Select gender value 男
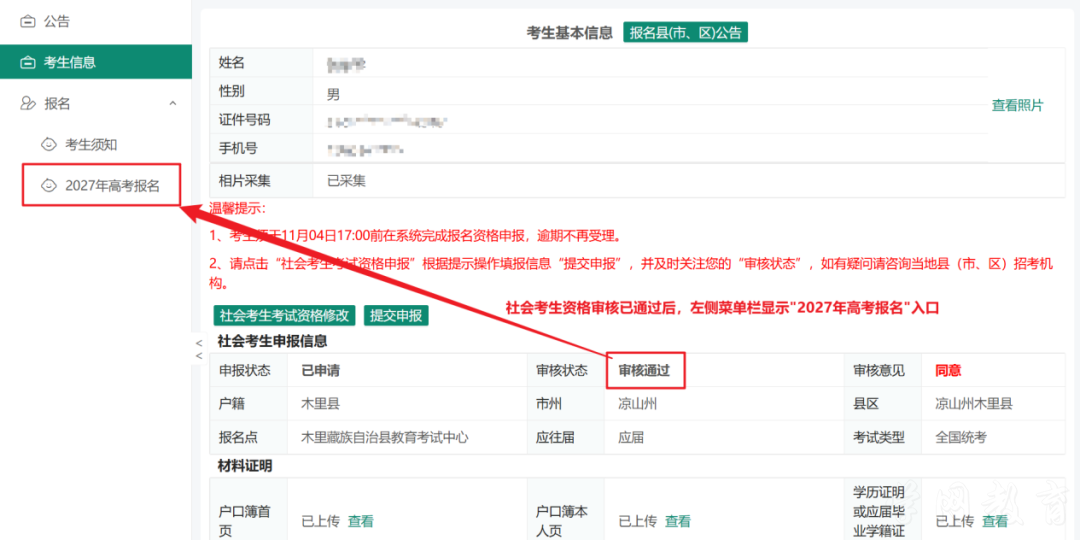This screenshot has height=540, width=1080. pos(333,94)
